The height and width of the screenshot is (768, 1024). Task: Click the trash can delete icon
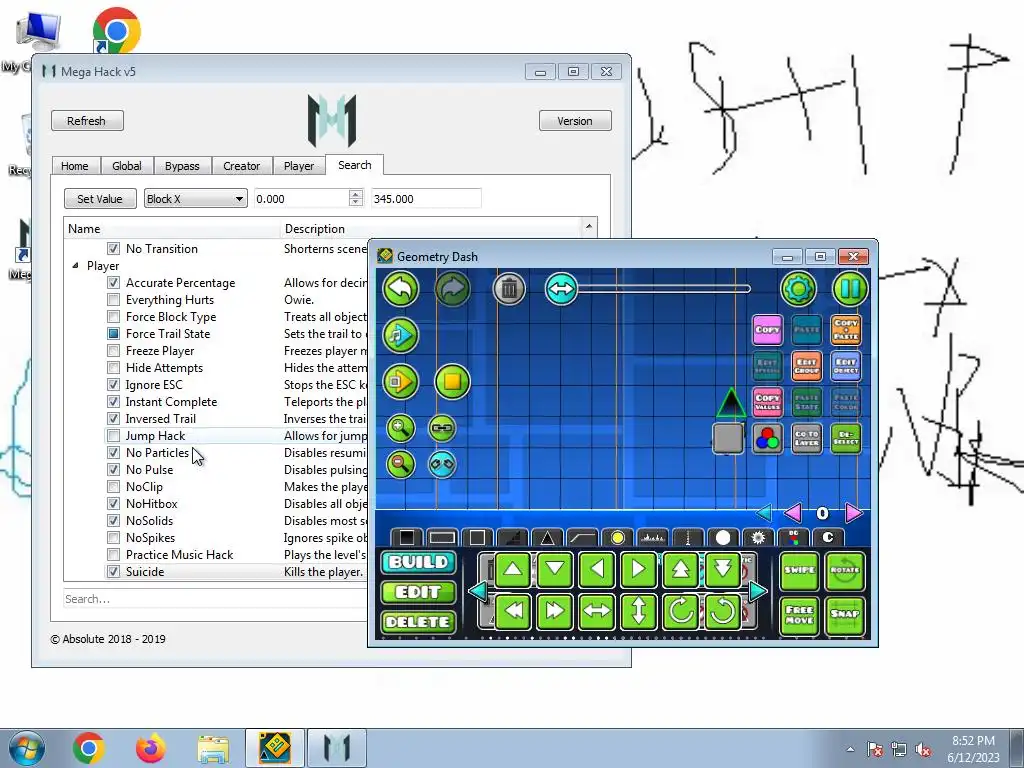tap(509, 288)
